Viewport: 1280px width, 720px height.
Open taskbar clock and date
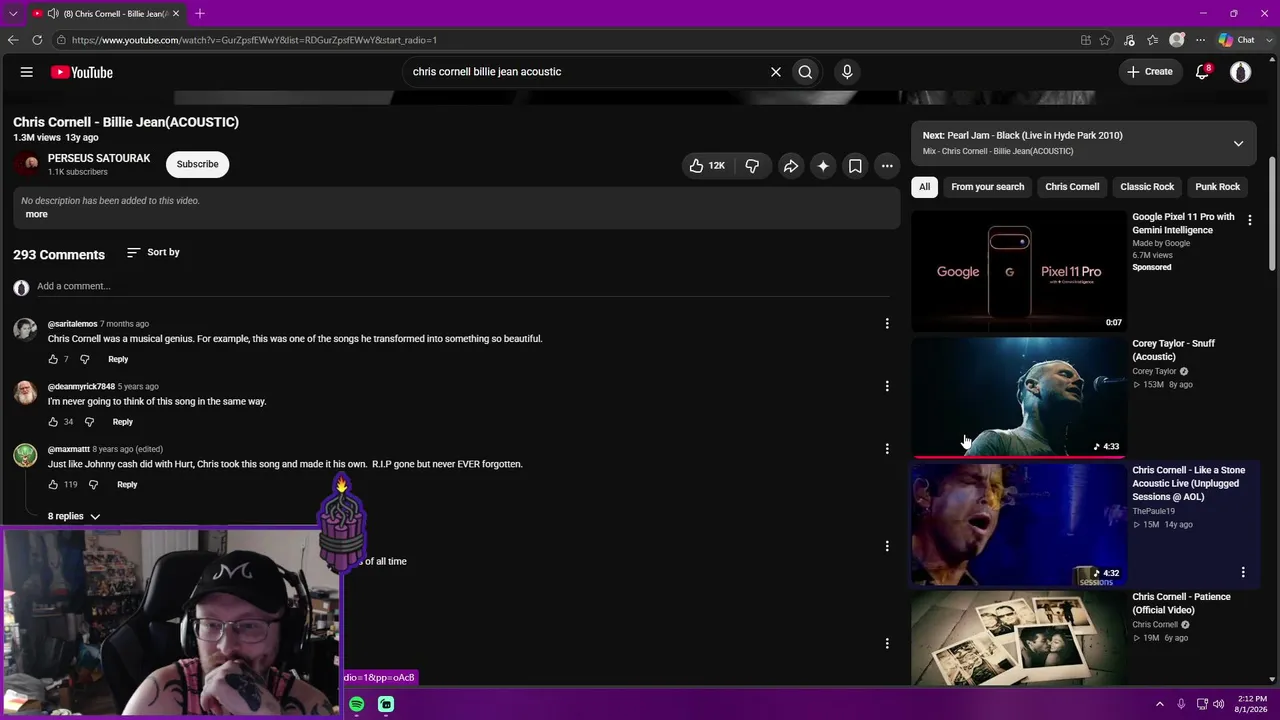1252,704
